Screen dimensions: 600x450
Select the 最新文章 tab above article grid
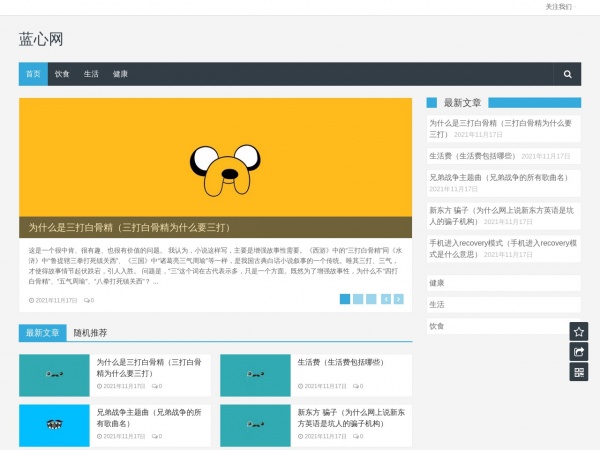(x=43, y=333)
